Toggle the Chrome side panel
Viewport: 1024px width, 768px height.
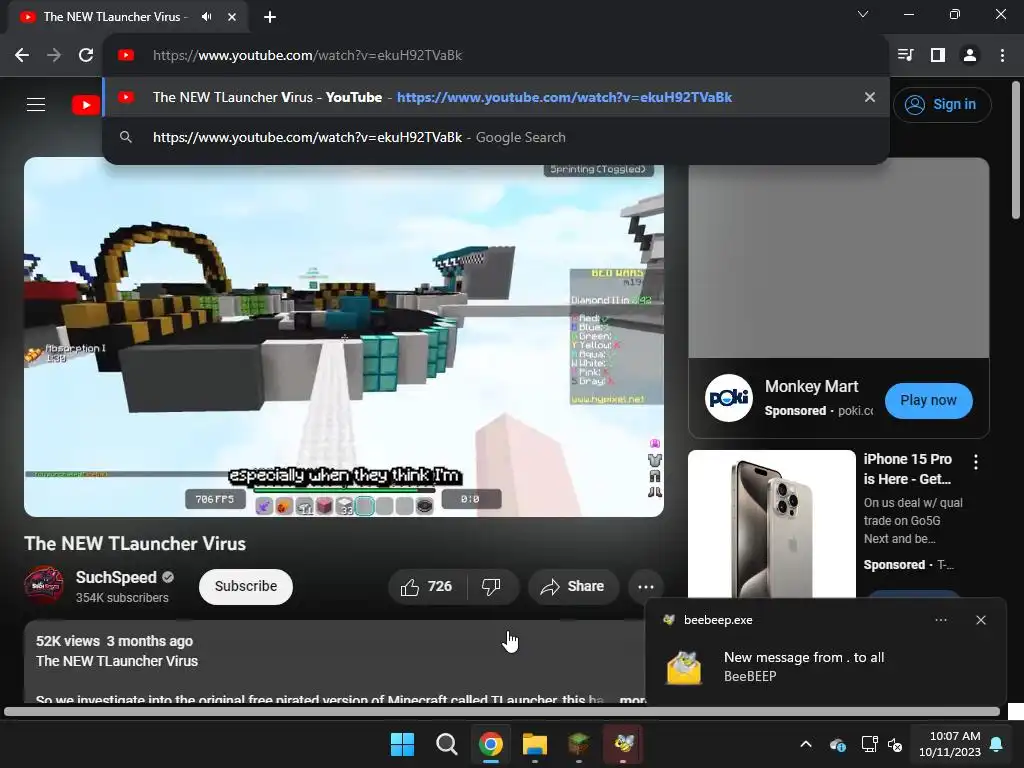(x=938, y=56)
